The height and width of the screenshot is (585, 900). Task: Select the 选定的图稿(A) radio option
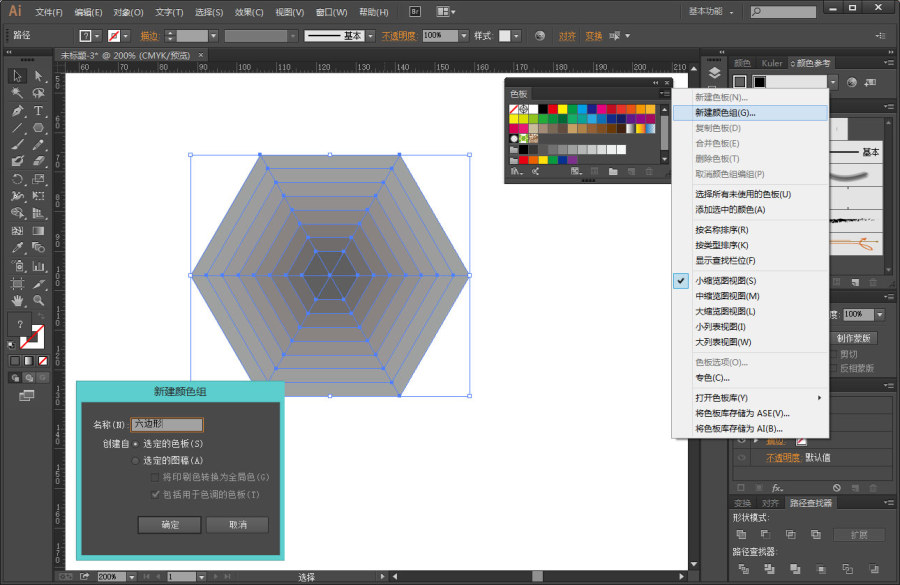[x=135, y=460]
